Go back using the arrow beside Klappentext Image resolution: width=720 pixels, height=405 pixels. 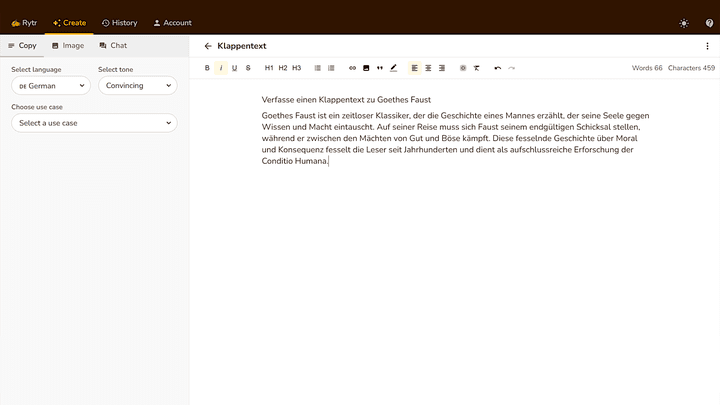(x=208, y=46)
